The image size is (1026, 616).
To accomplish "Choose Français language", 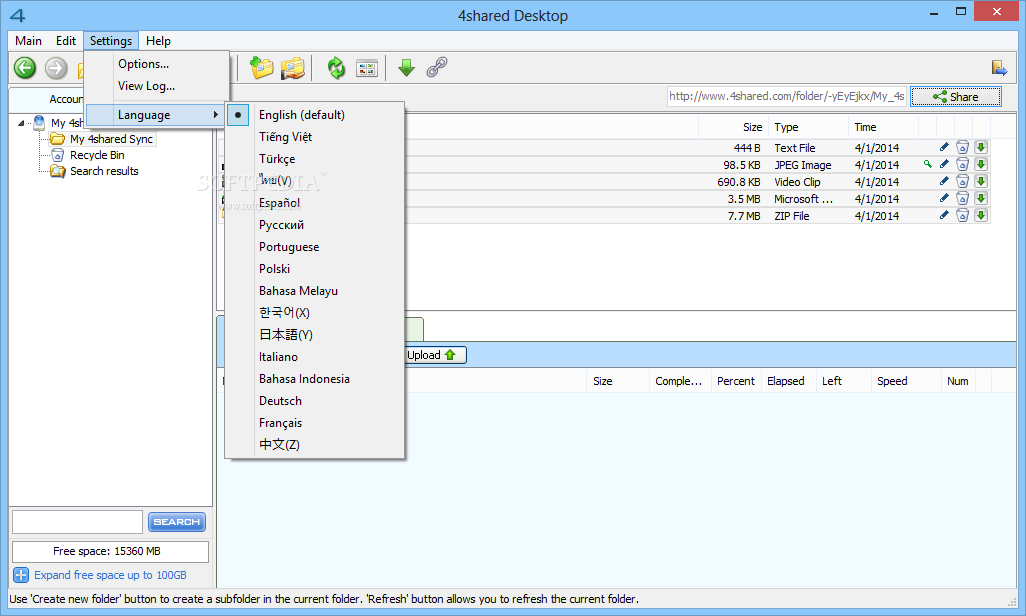I will click(314, 423).
